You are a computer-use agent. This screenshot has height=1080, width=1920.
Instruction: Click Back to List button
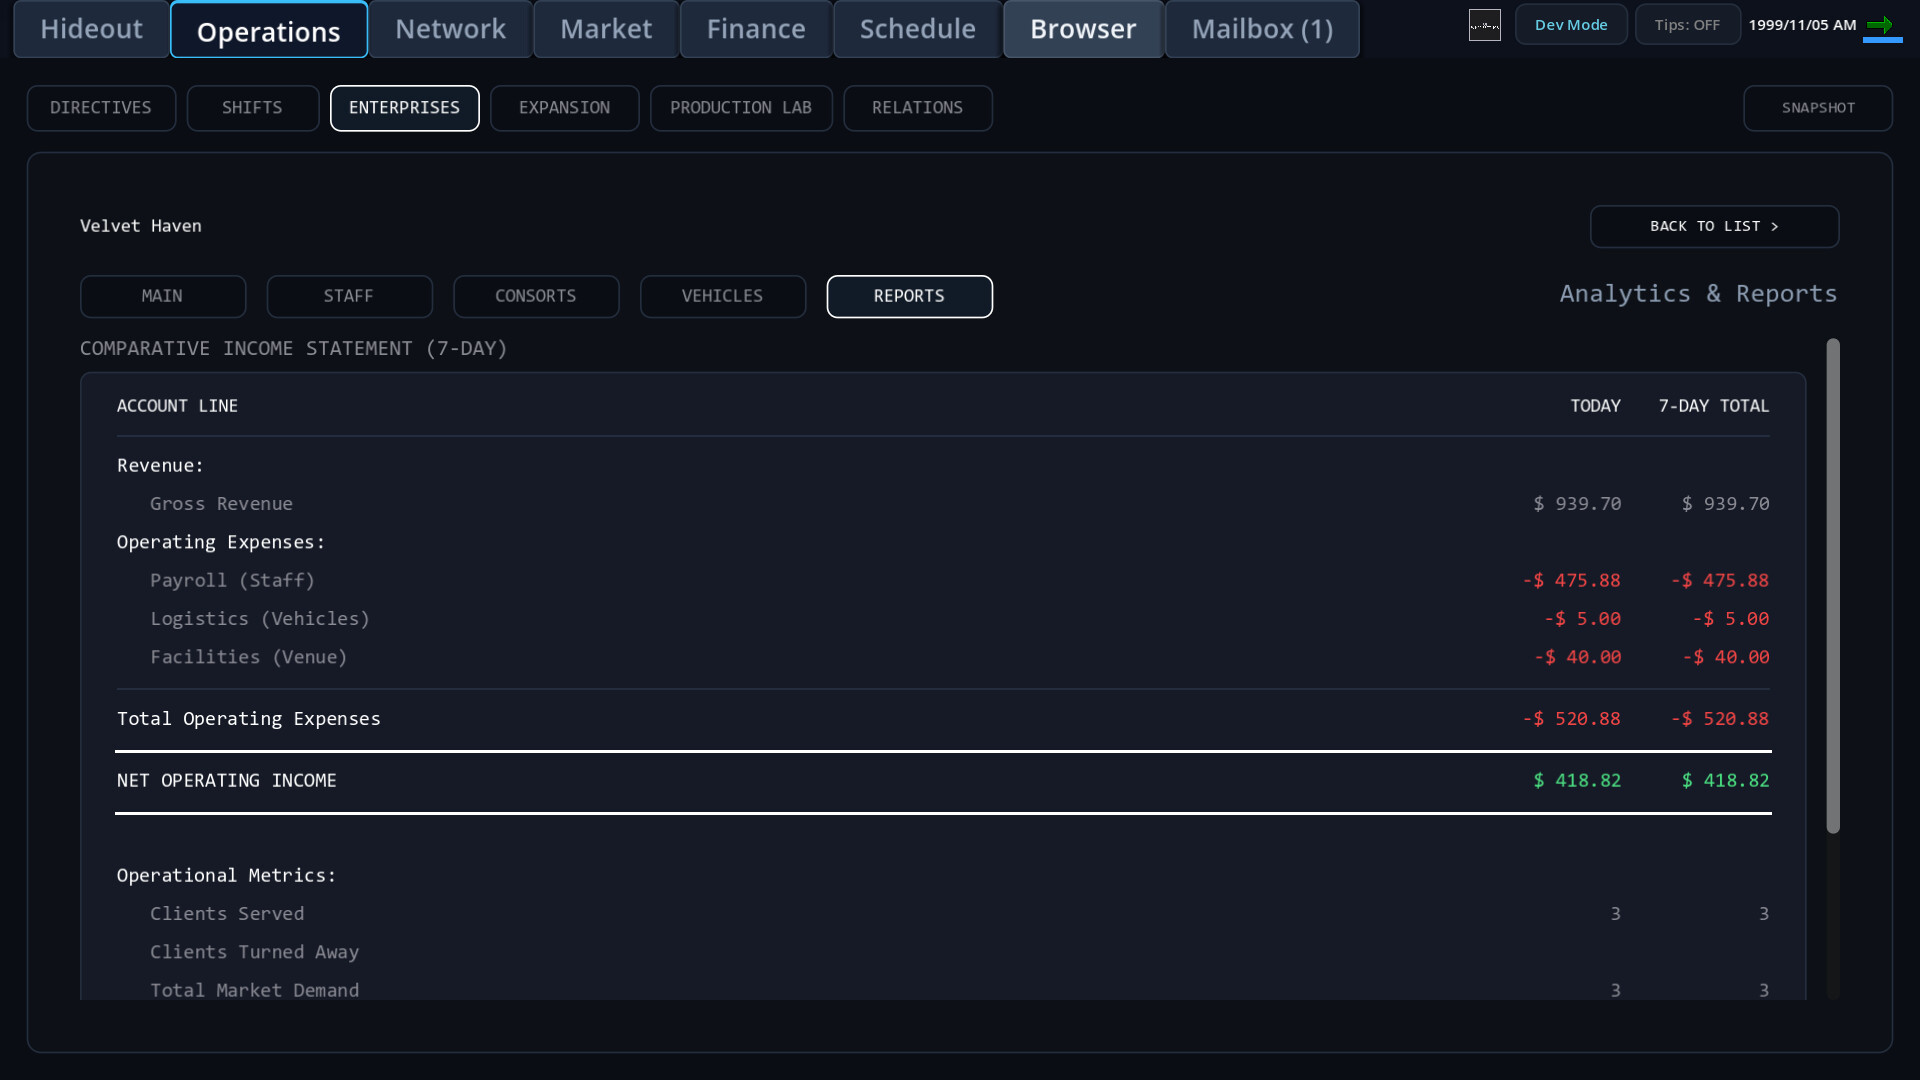(x=1714, y=227)
